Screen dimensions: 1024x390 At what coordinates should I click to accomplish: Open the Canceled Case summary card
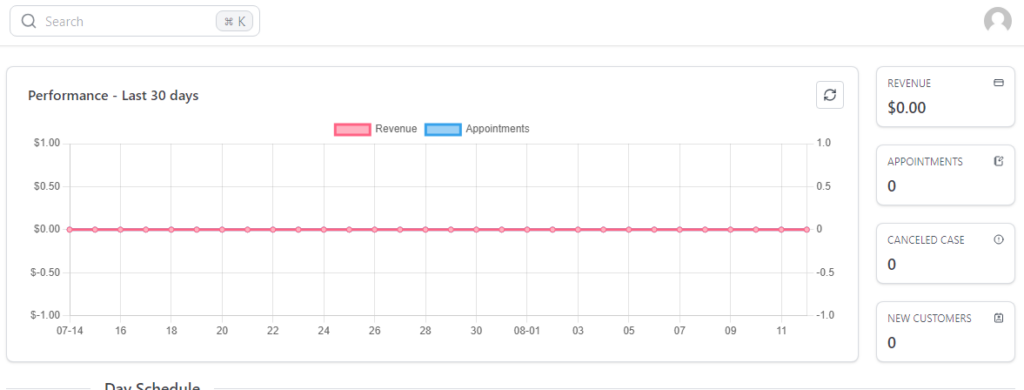[945, 253]
